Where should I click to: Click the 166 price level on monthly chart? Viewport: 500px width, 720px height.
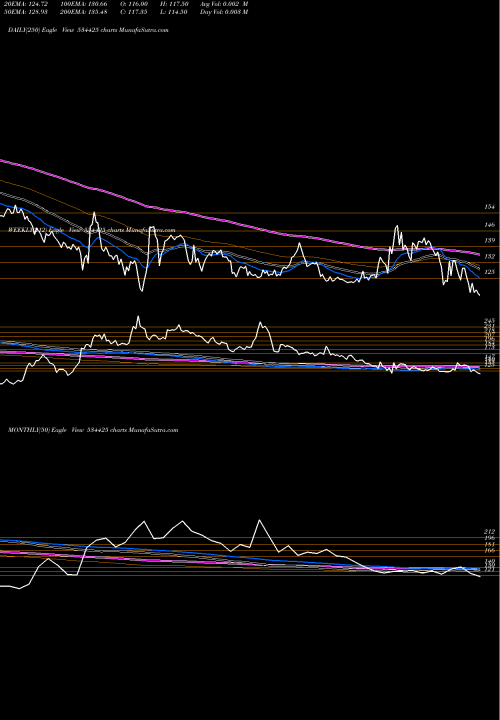click(489, 550)
